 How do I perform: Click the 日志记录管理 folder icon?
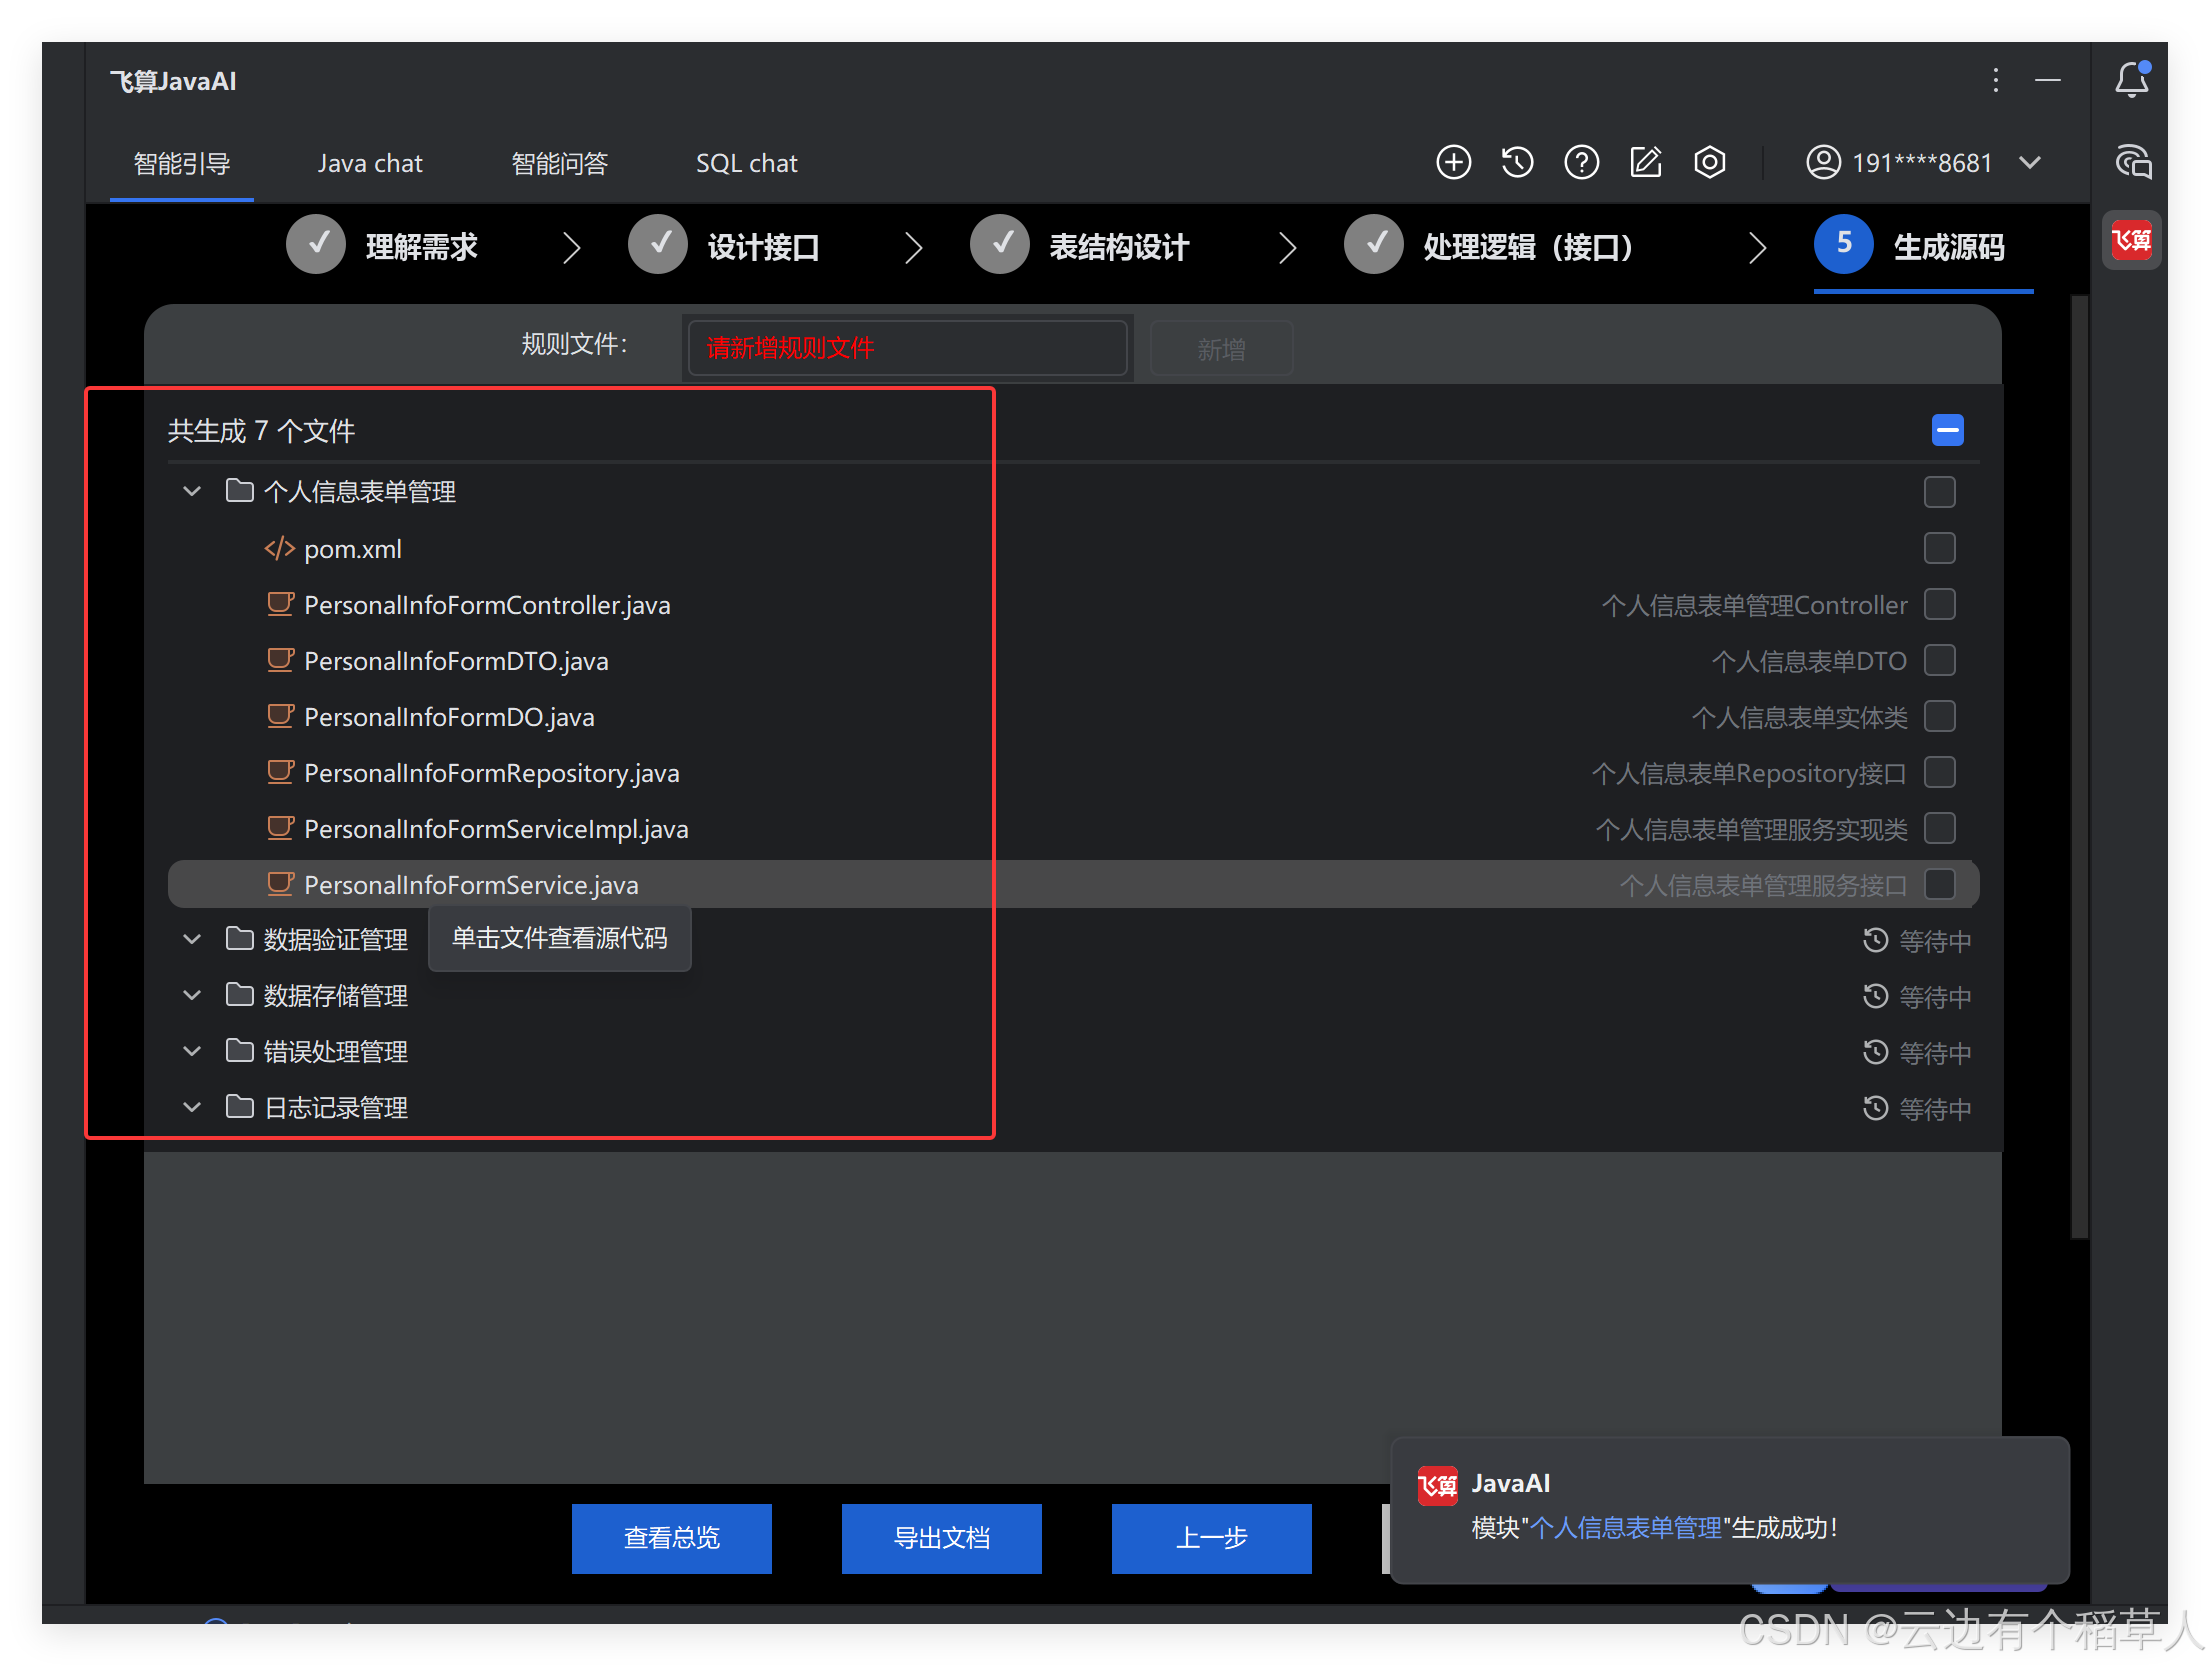click(239, 1107)
